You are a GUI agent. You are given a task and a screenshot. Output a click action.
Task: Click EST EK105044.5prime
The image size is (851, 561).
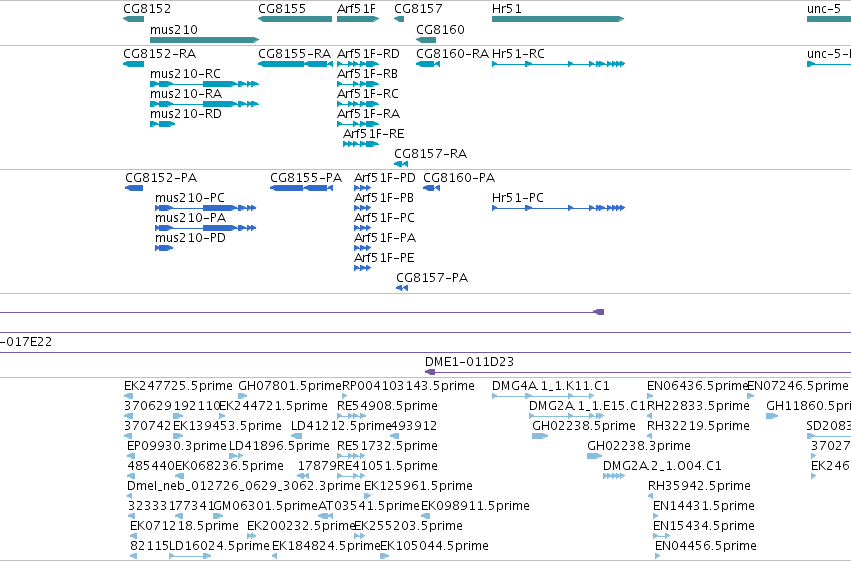(x=434, y=546)
